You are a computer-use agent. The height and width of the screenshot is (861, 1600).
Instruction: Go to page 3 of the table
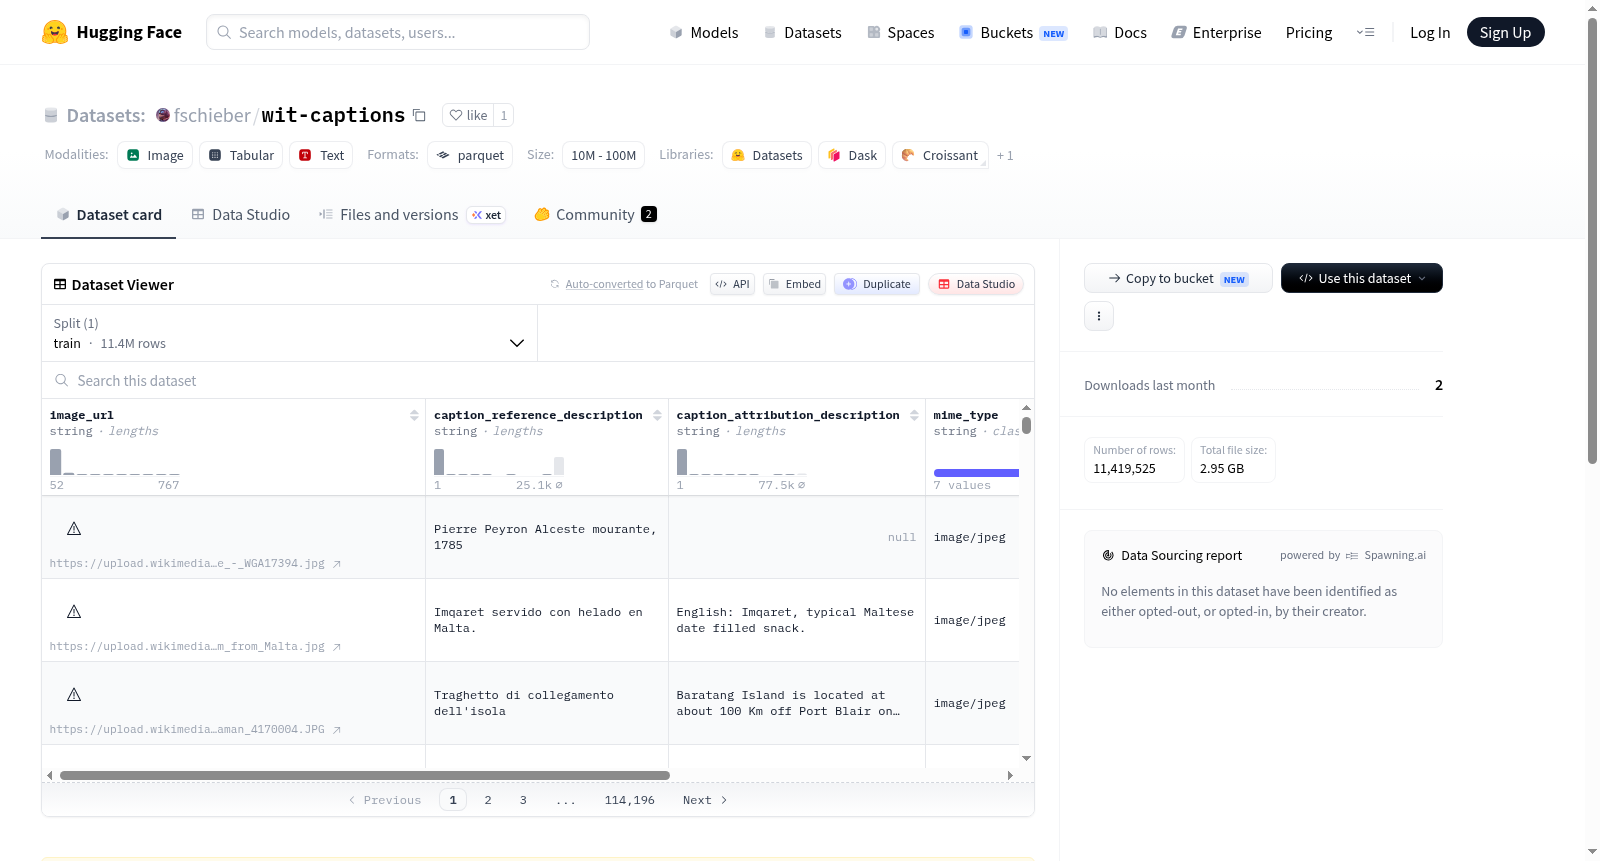pyautogui.click(x=523, y=800)
